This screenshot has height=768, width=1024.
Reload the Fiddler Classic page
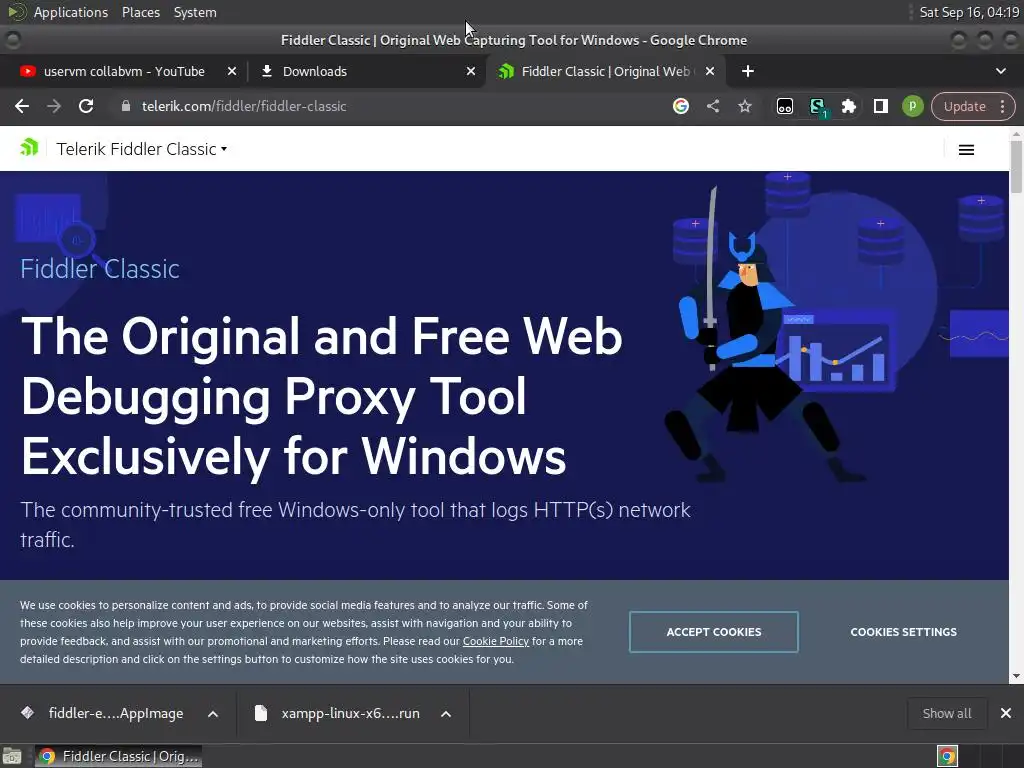86,106
